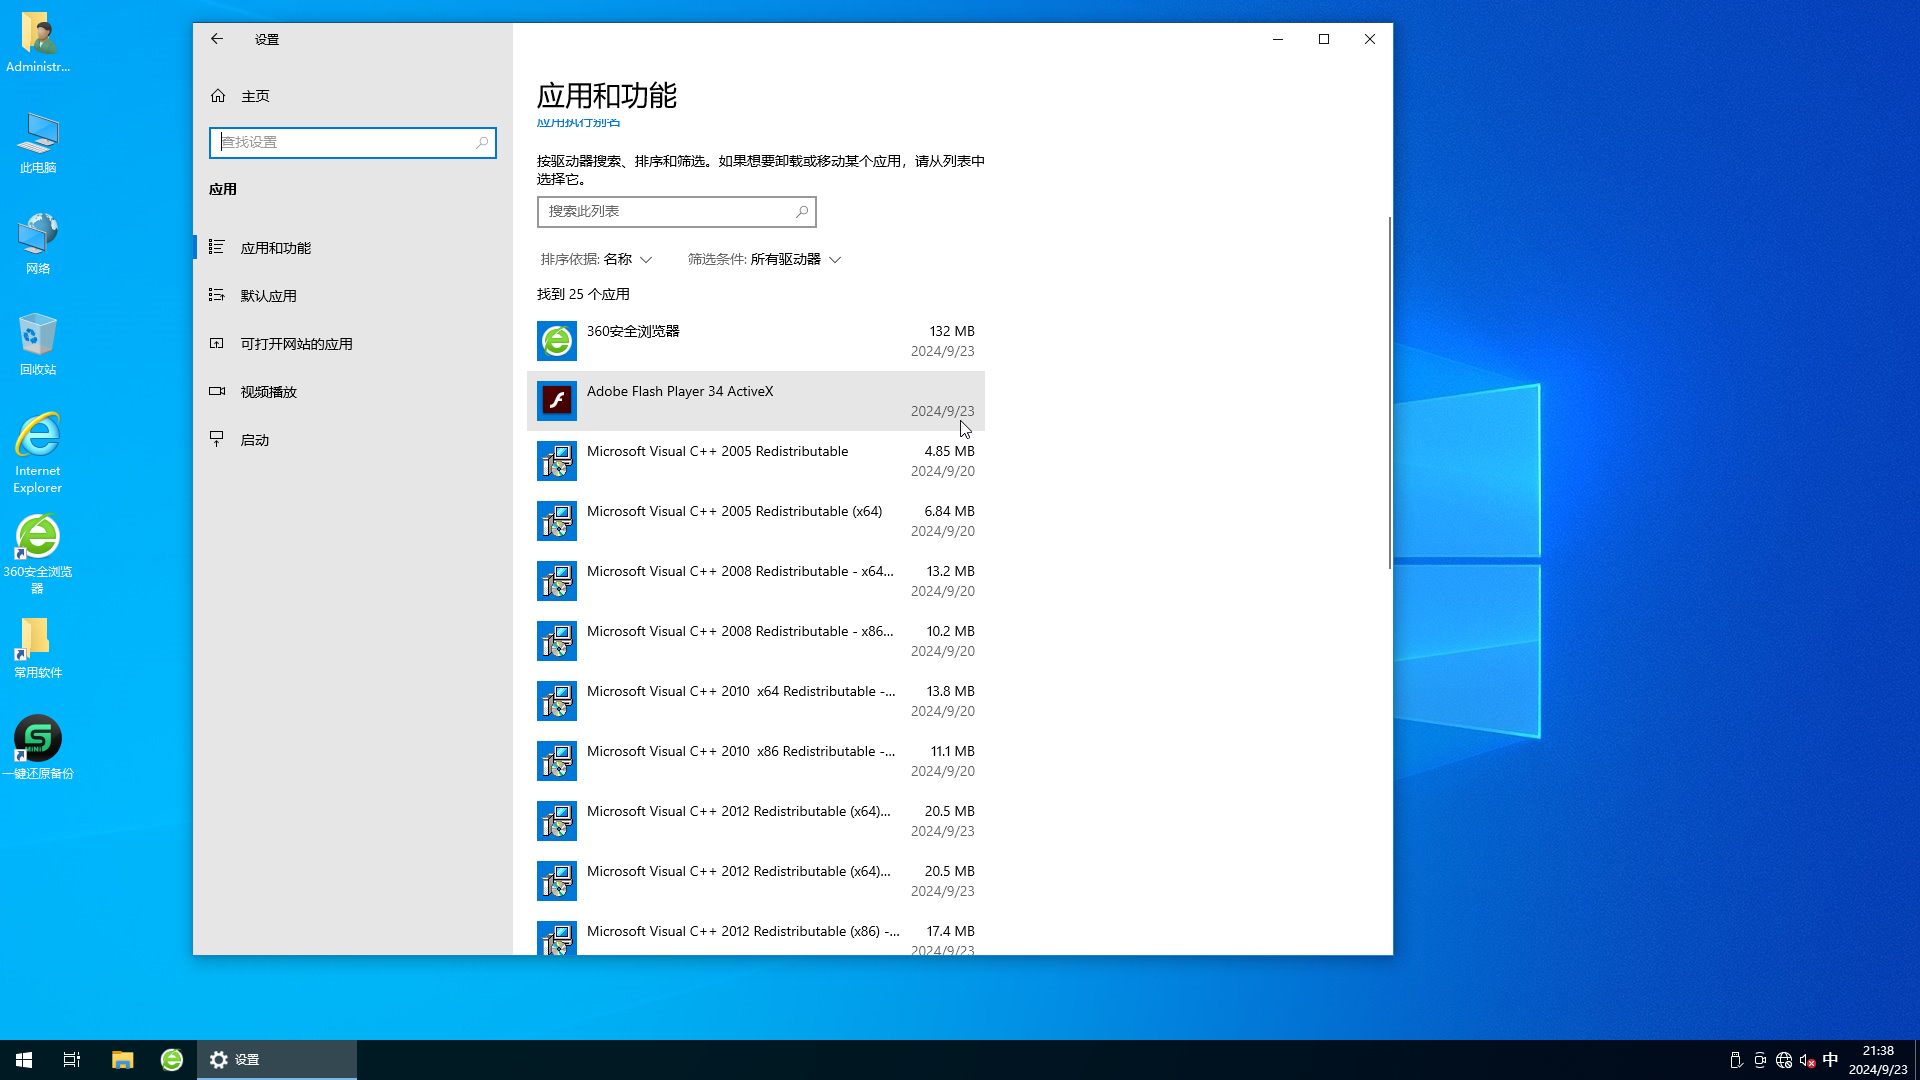Maximize the Settings window
This screenshot has width=1920, height=1080.
(1324, 39)
